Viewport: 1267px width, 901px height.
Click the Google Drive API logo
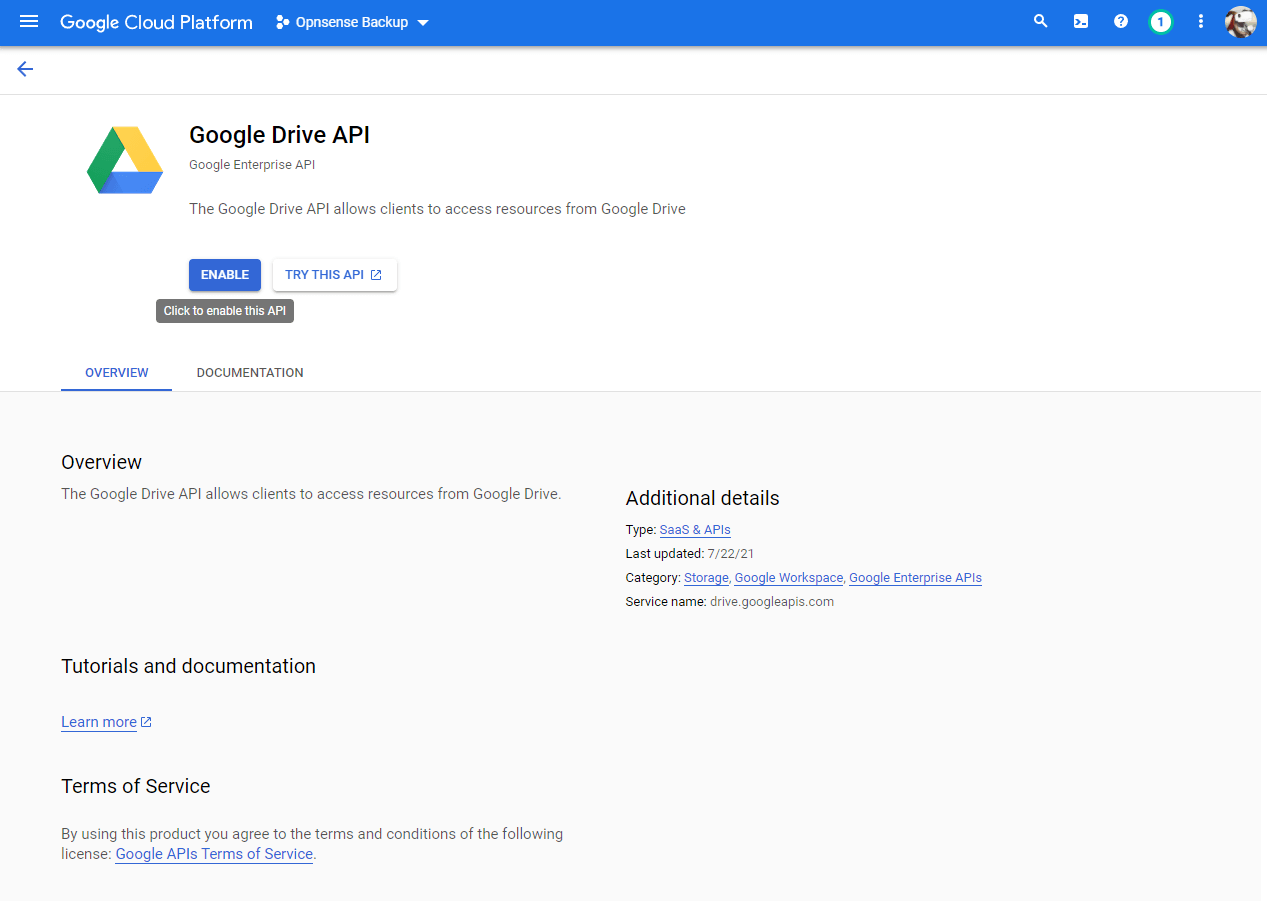tap(124, 160)
